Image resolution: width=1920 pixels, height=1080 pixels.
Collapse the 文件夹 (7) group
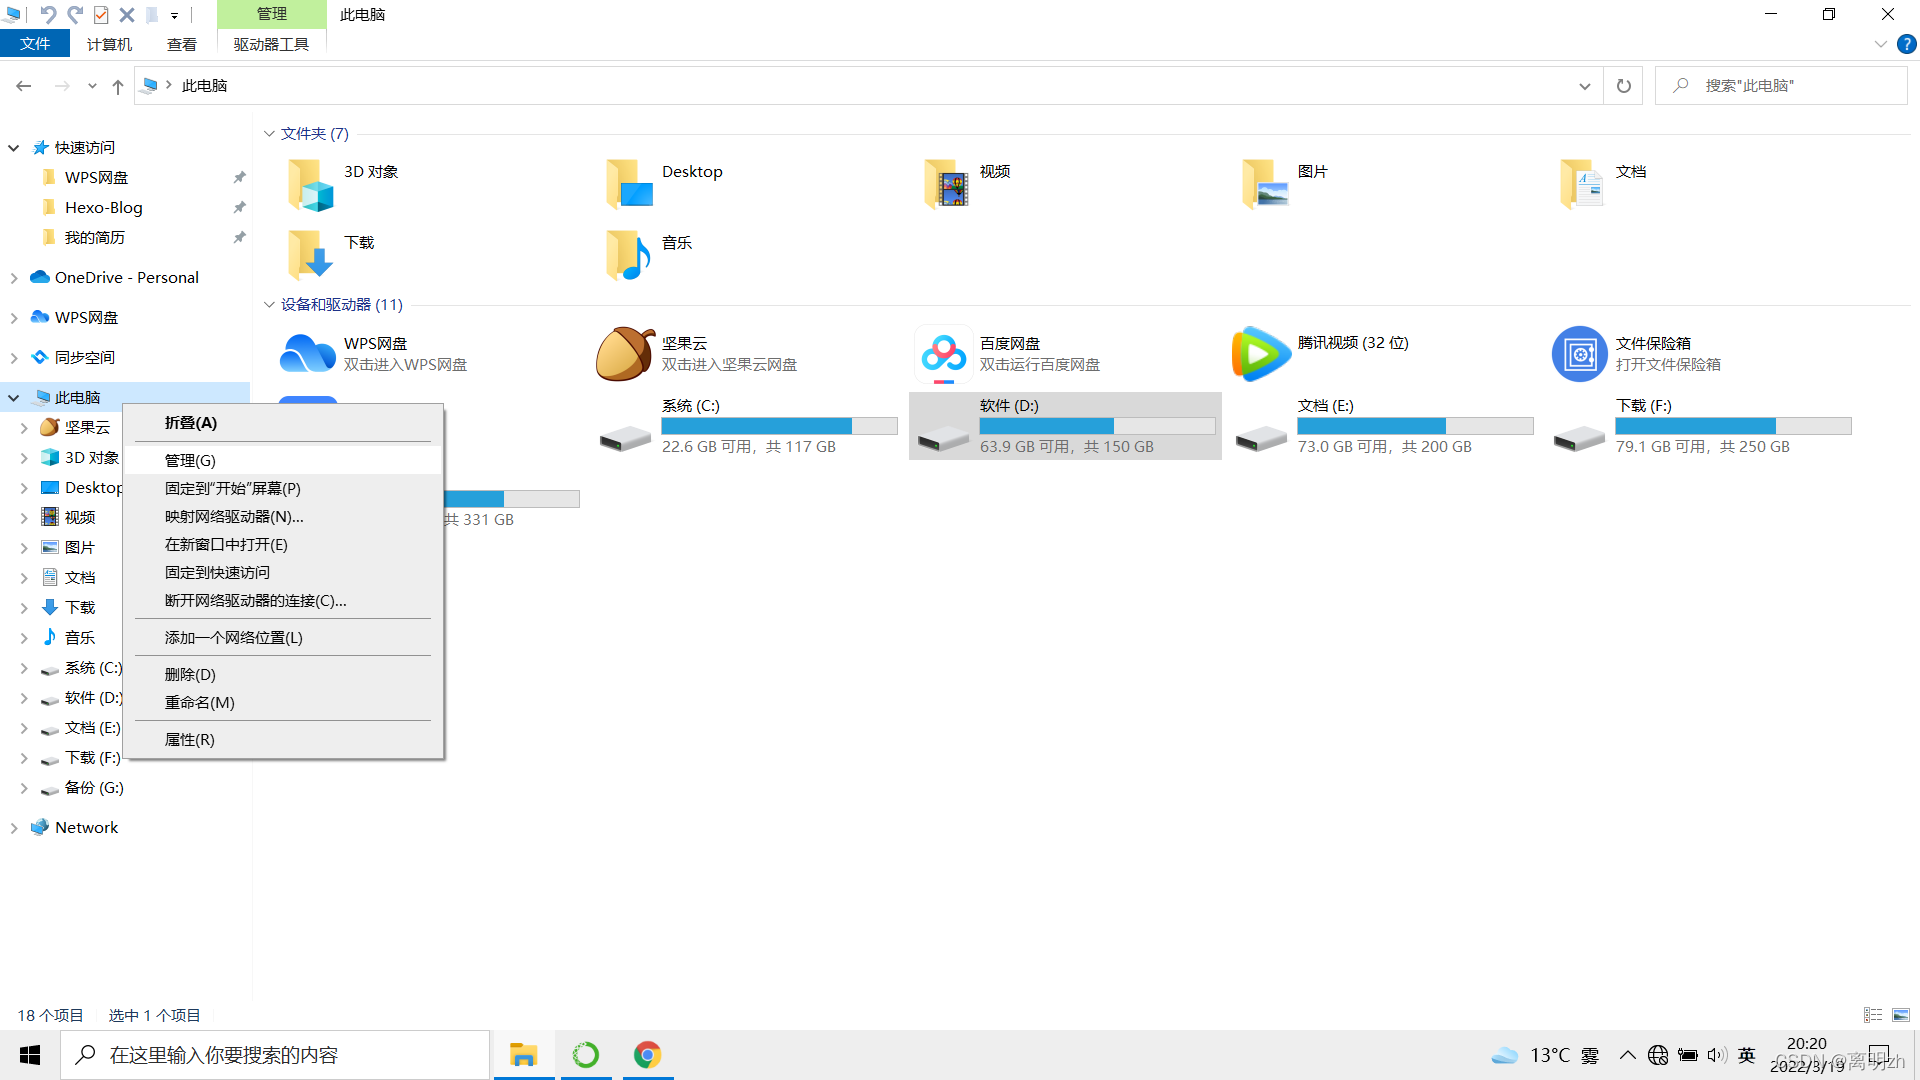(x=269, y=134)
